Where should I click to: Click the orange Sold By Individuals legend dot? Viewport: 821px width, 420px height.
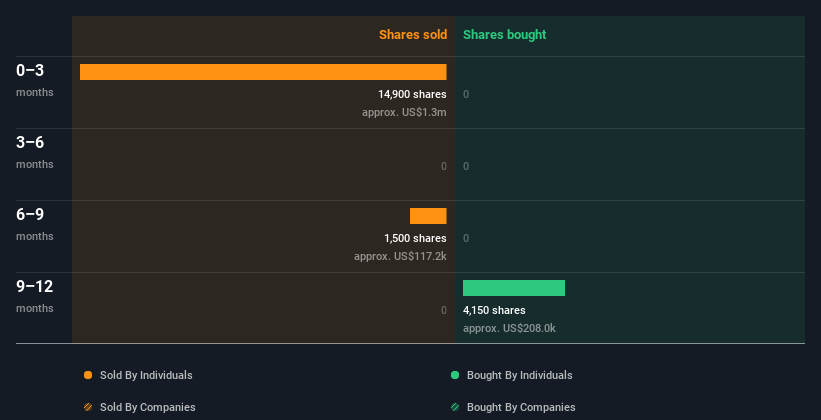88,375
